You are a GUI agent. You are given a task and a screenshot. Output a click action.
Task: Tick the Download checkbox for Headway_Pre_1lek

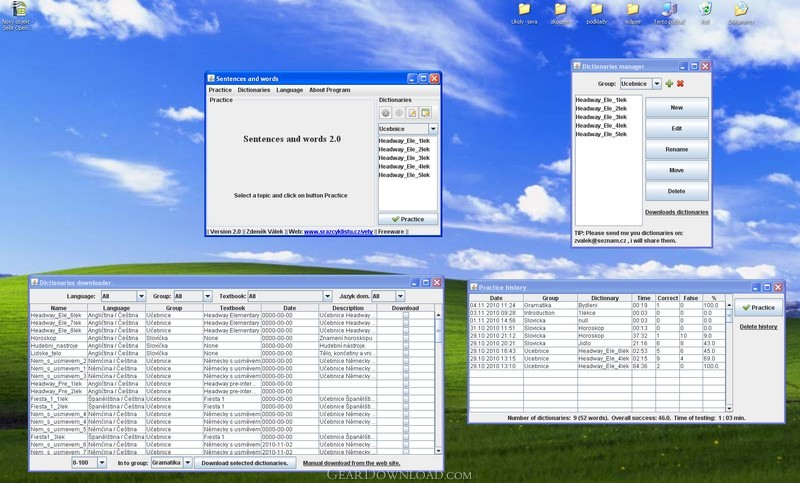(406, 384)
